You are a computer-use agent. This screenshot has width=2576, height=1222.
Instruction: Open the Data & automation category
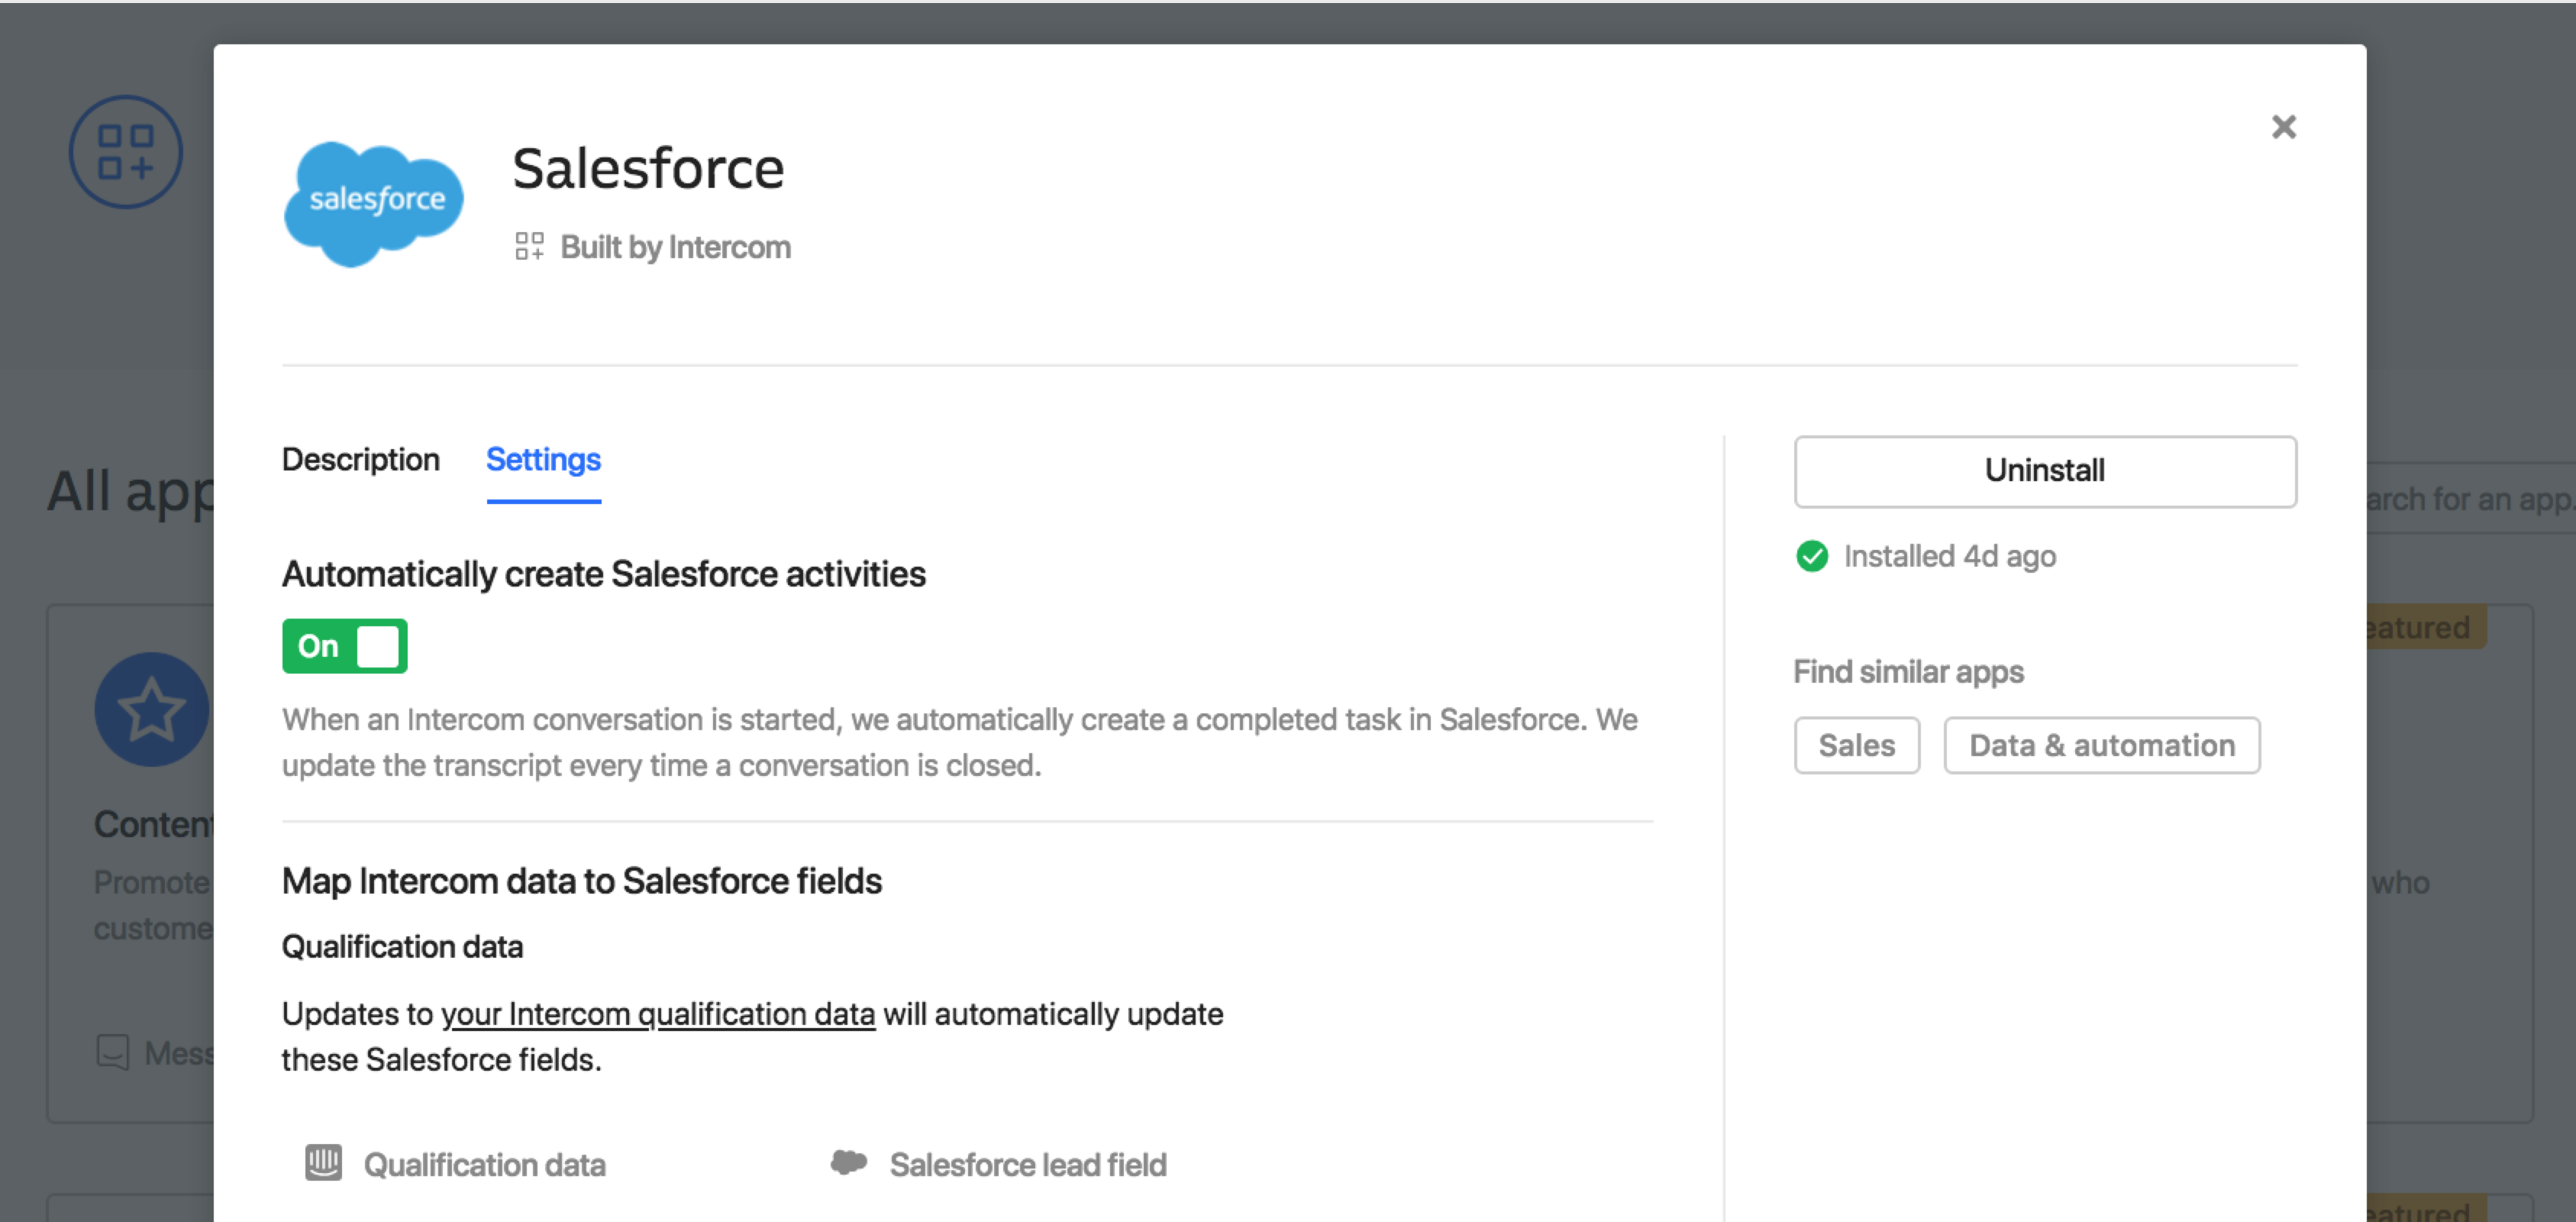pyautogui.click(x=2101, y=745)
